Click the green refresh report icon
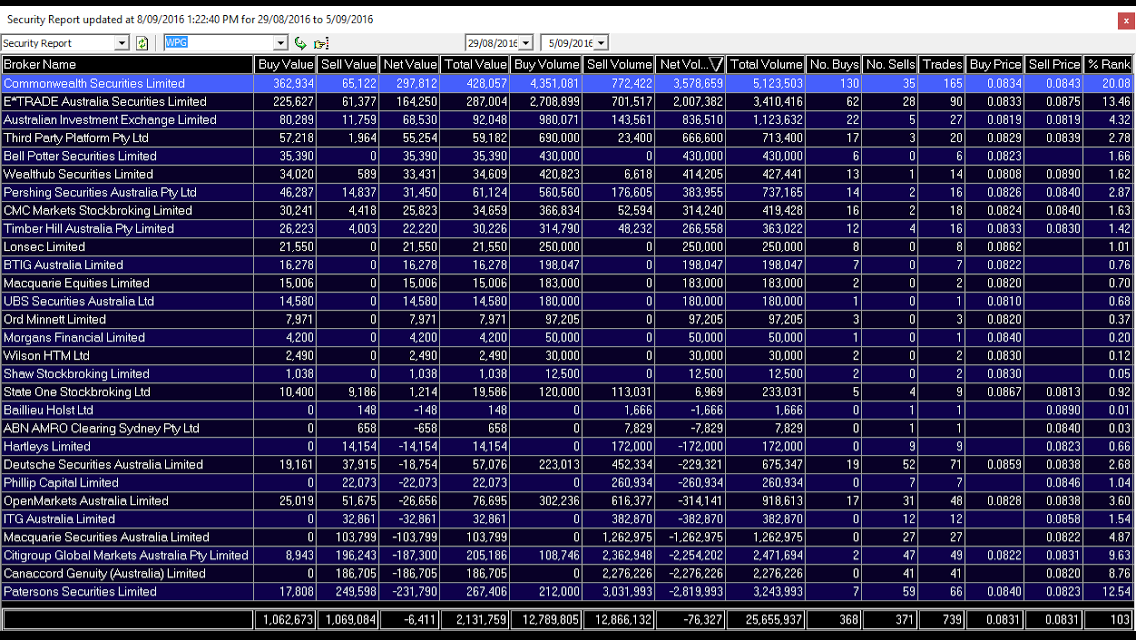Image resolution: width=1136 pixels, height=640 pixels. pos(142,43)
